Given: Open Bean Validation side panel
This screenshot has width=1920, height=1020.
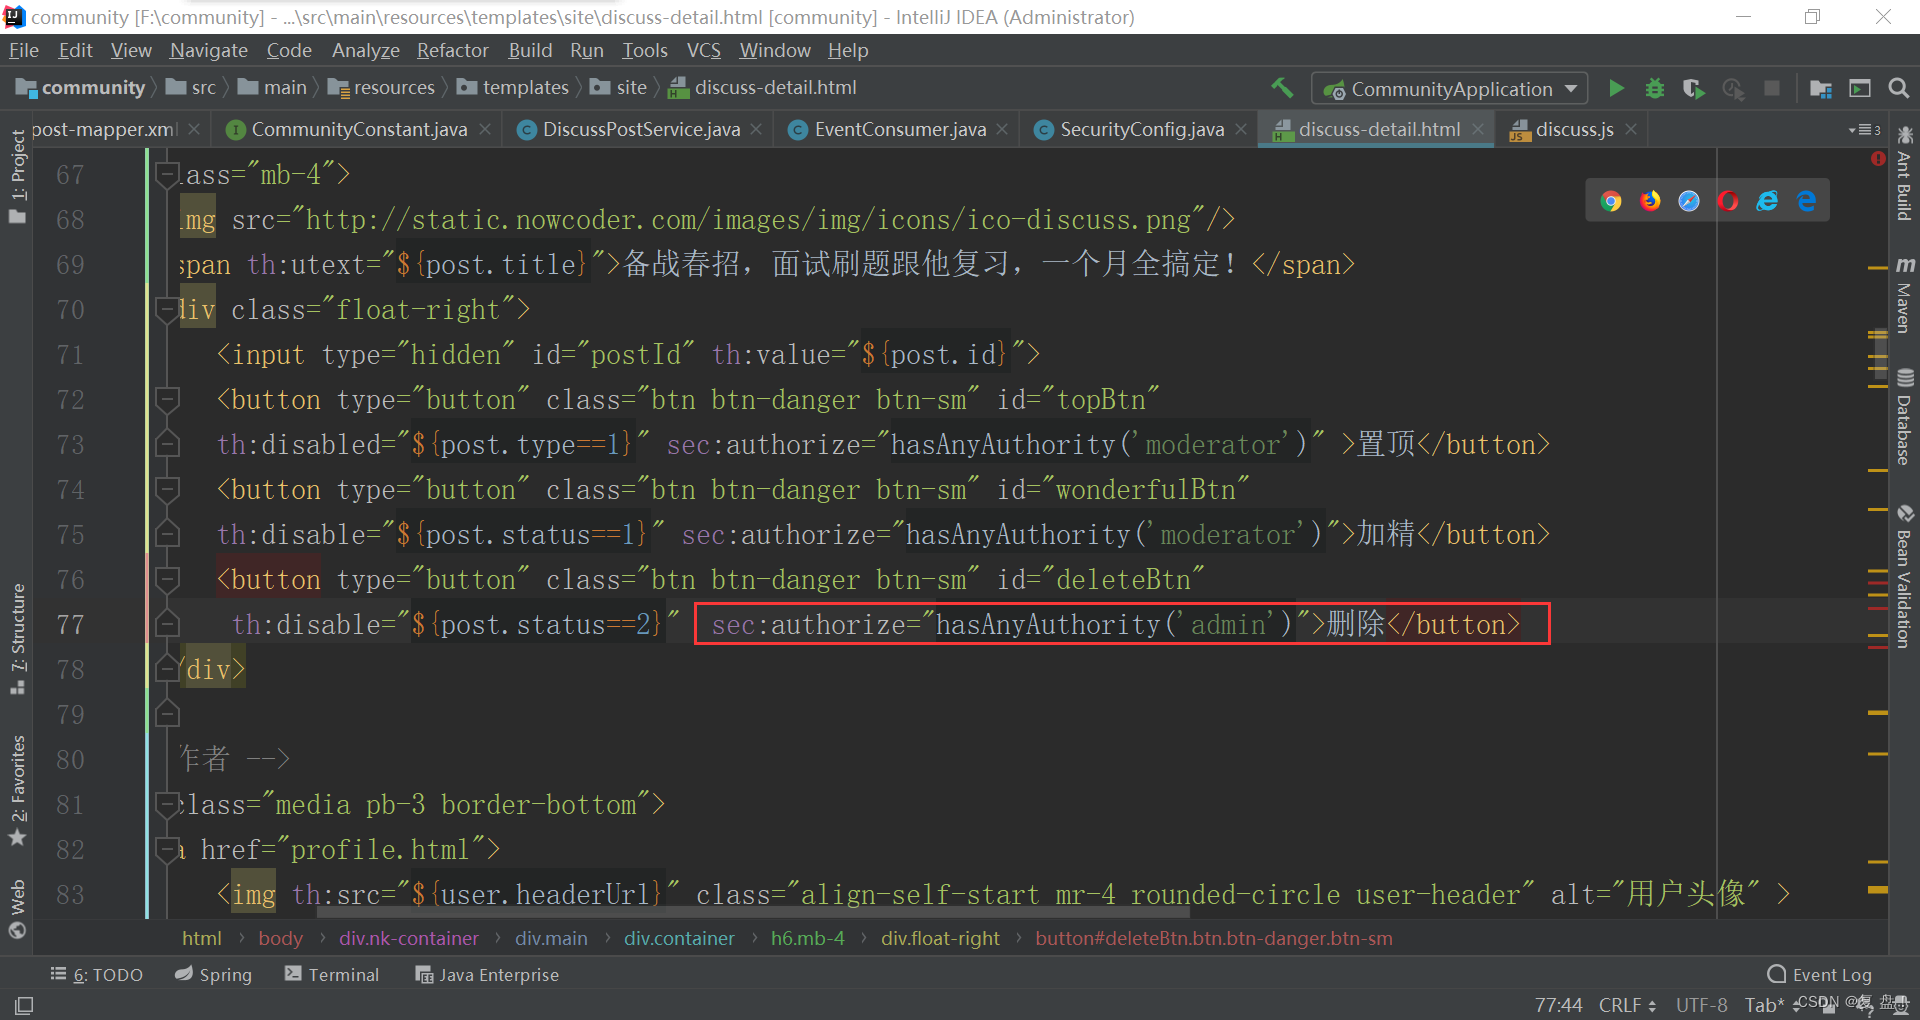Looking at the screenshot, I should pyautogui.click(x=1904, y=577).
